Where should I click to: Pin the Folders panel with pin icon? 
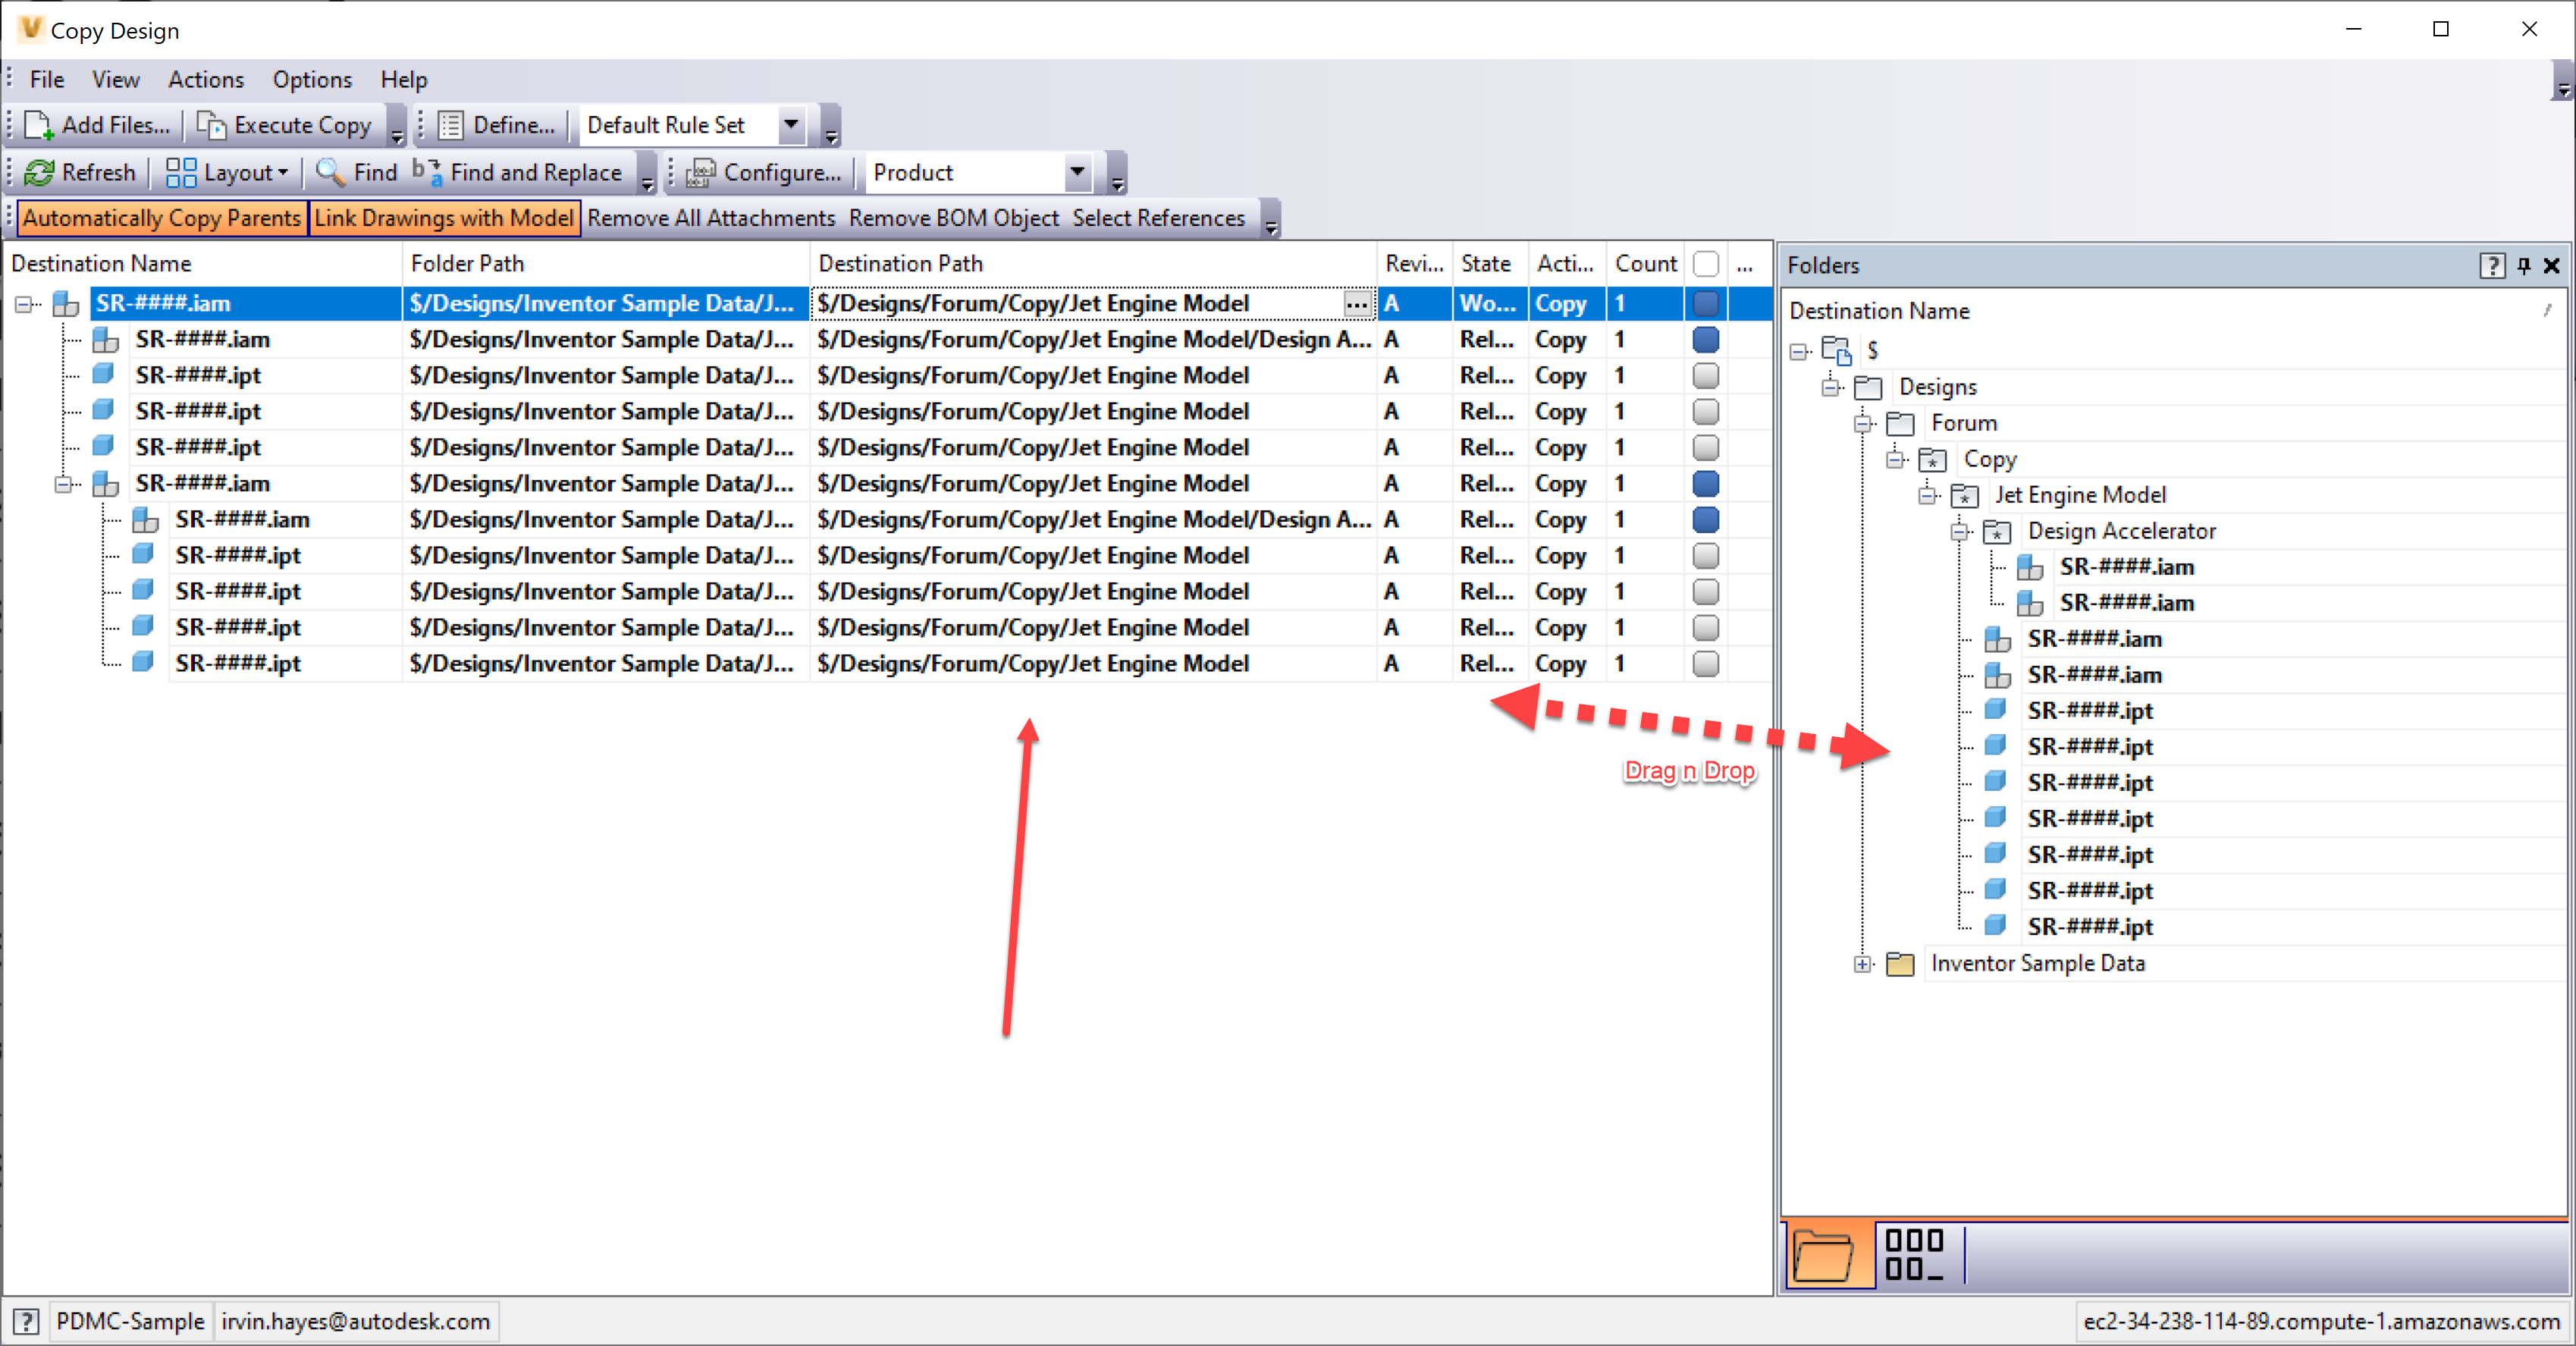click(x=2523, y=265)
